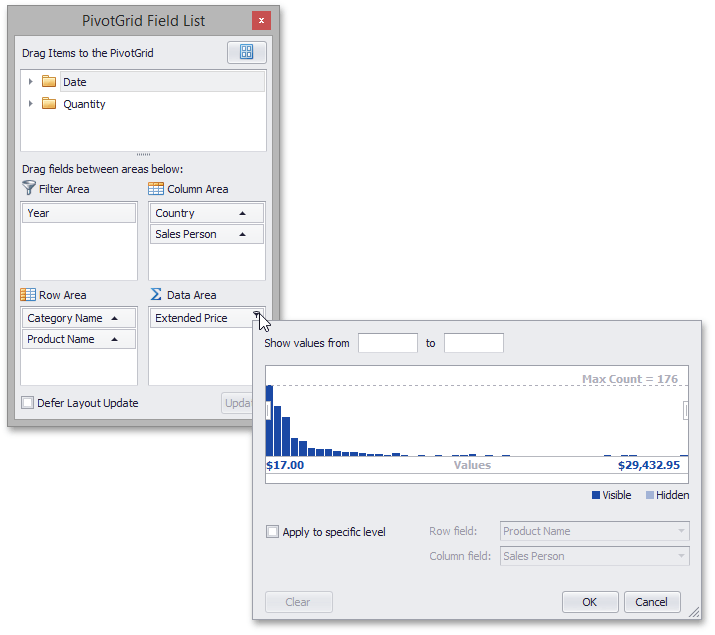Click the Quantity folder icon
This screenshot has height=635, width=715.
pos(49,104)
